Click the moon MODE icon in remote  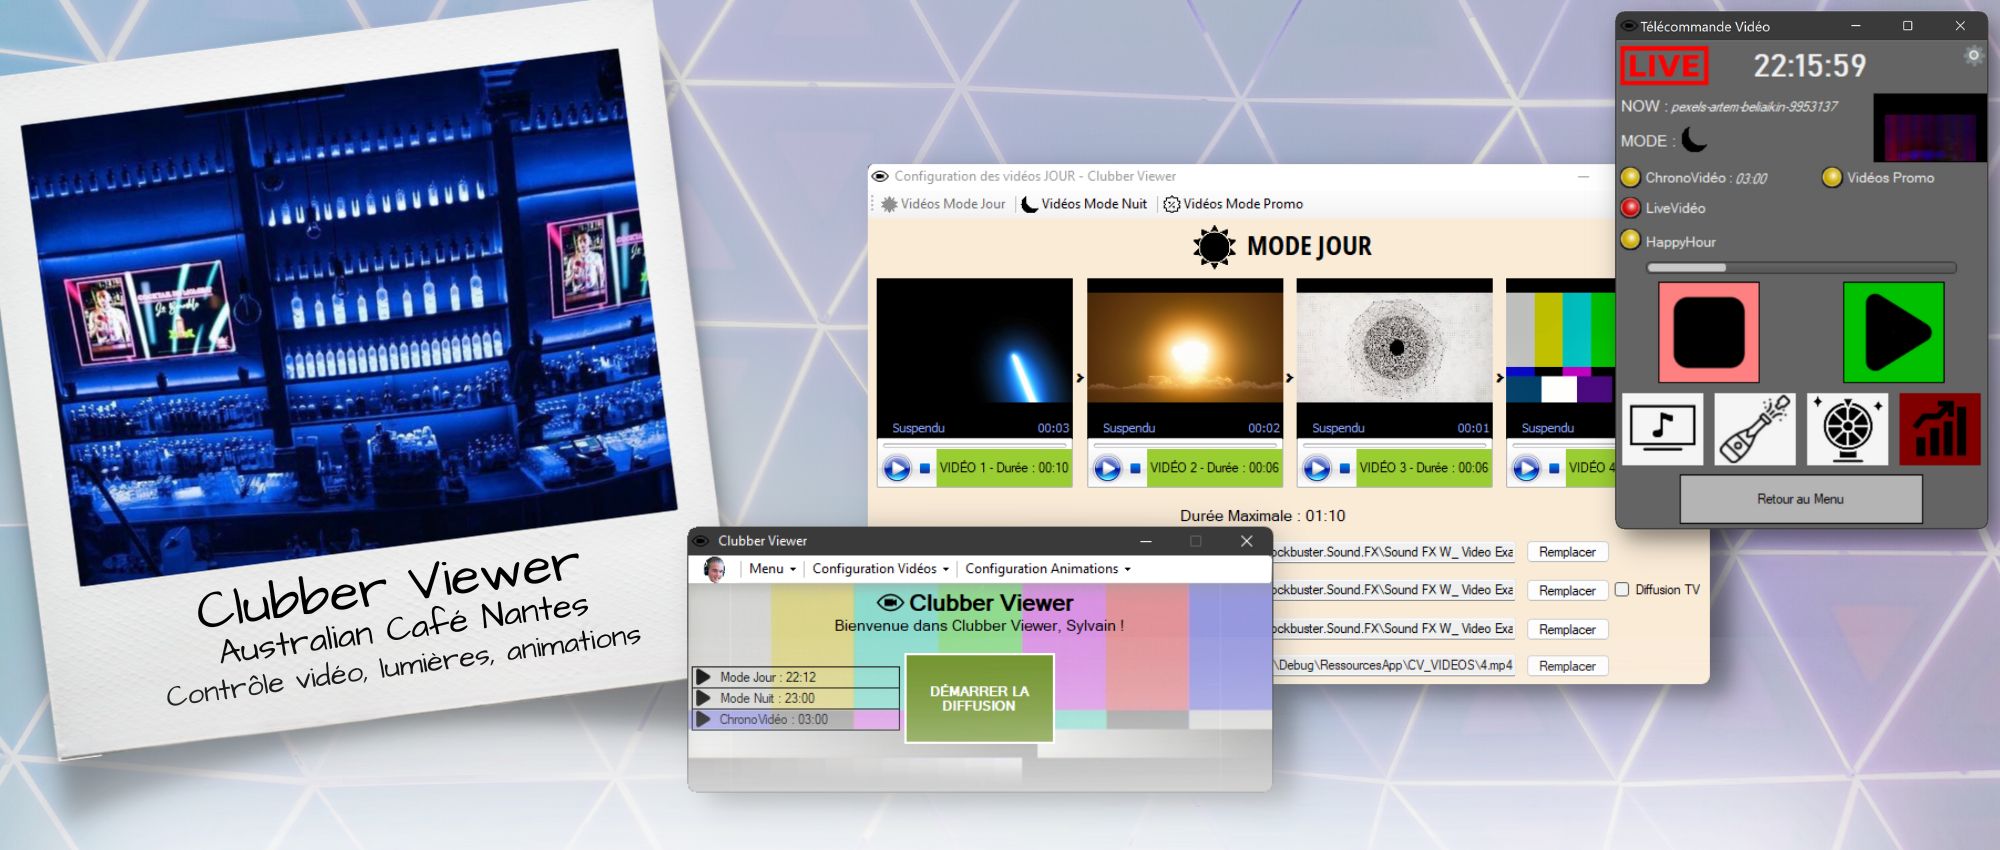1694,140
